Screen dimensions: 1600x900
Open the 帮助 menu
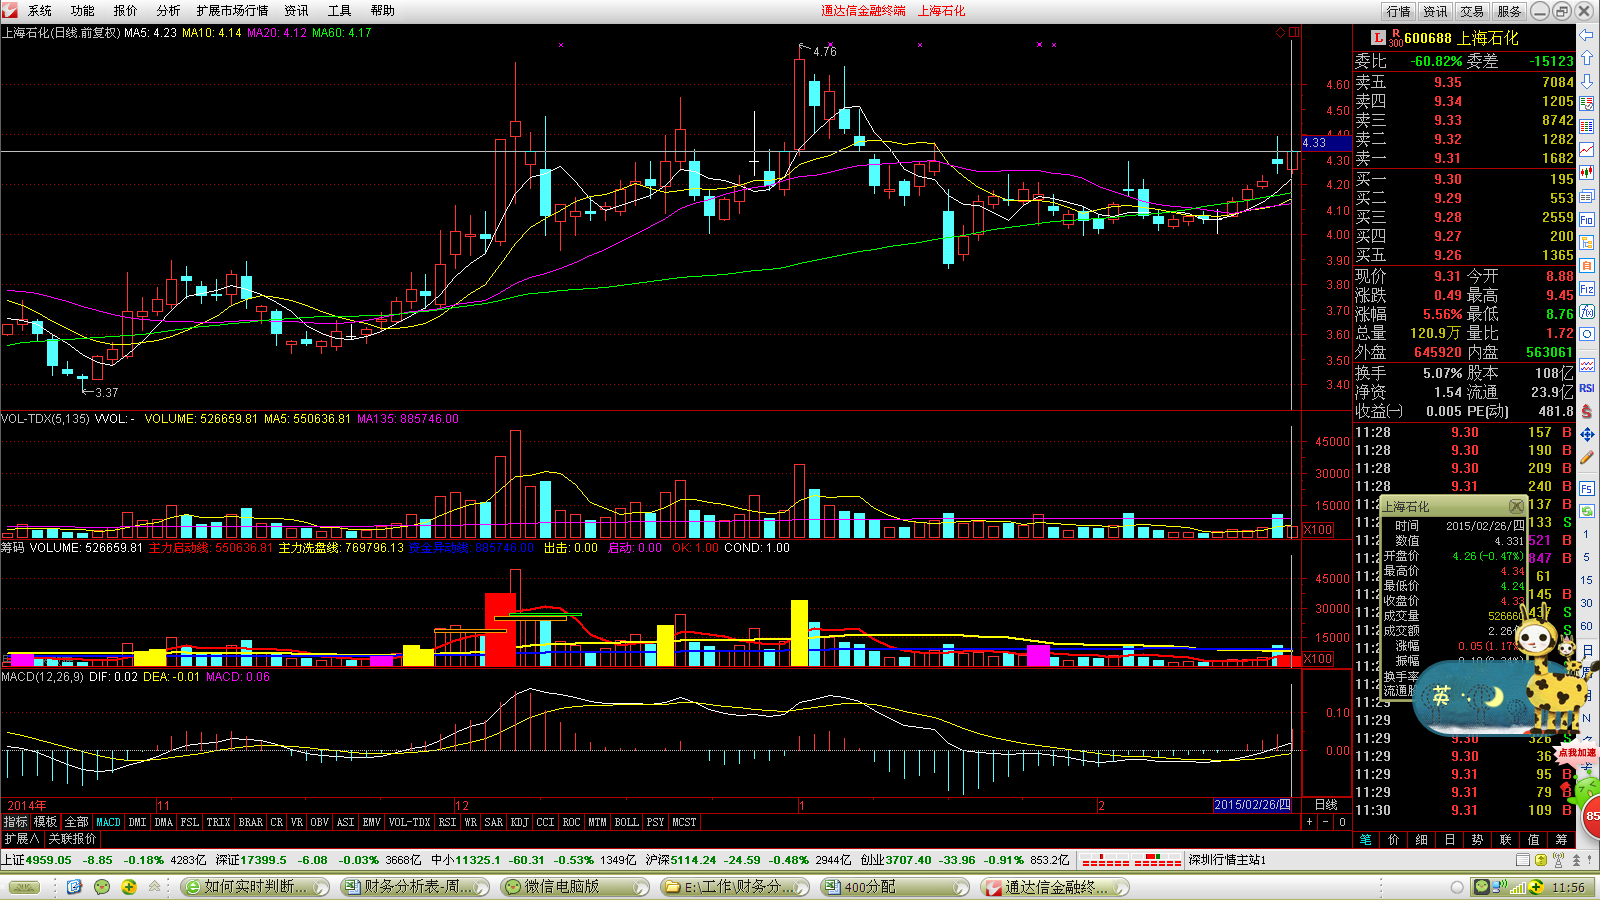click(383, 11)
